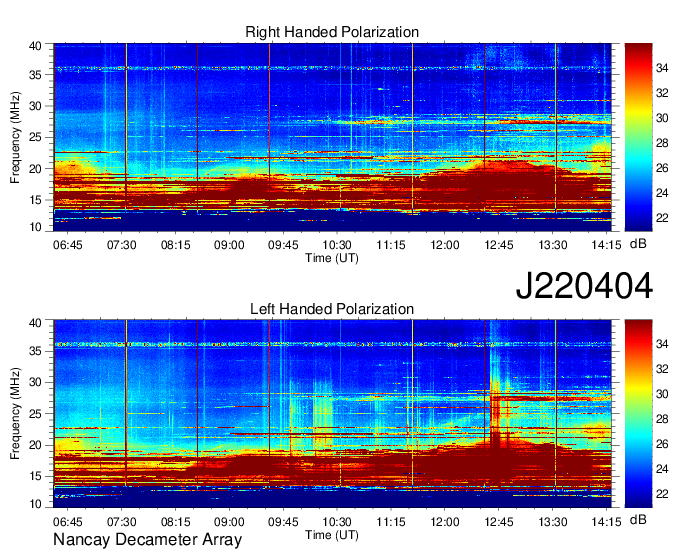This screenshot has height=552, width=680.
Task: Click the 08:15 time tick on the top plot
Action: tap(176, 245)
